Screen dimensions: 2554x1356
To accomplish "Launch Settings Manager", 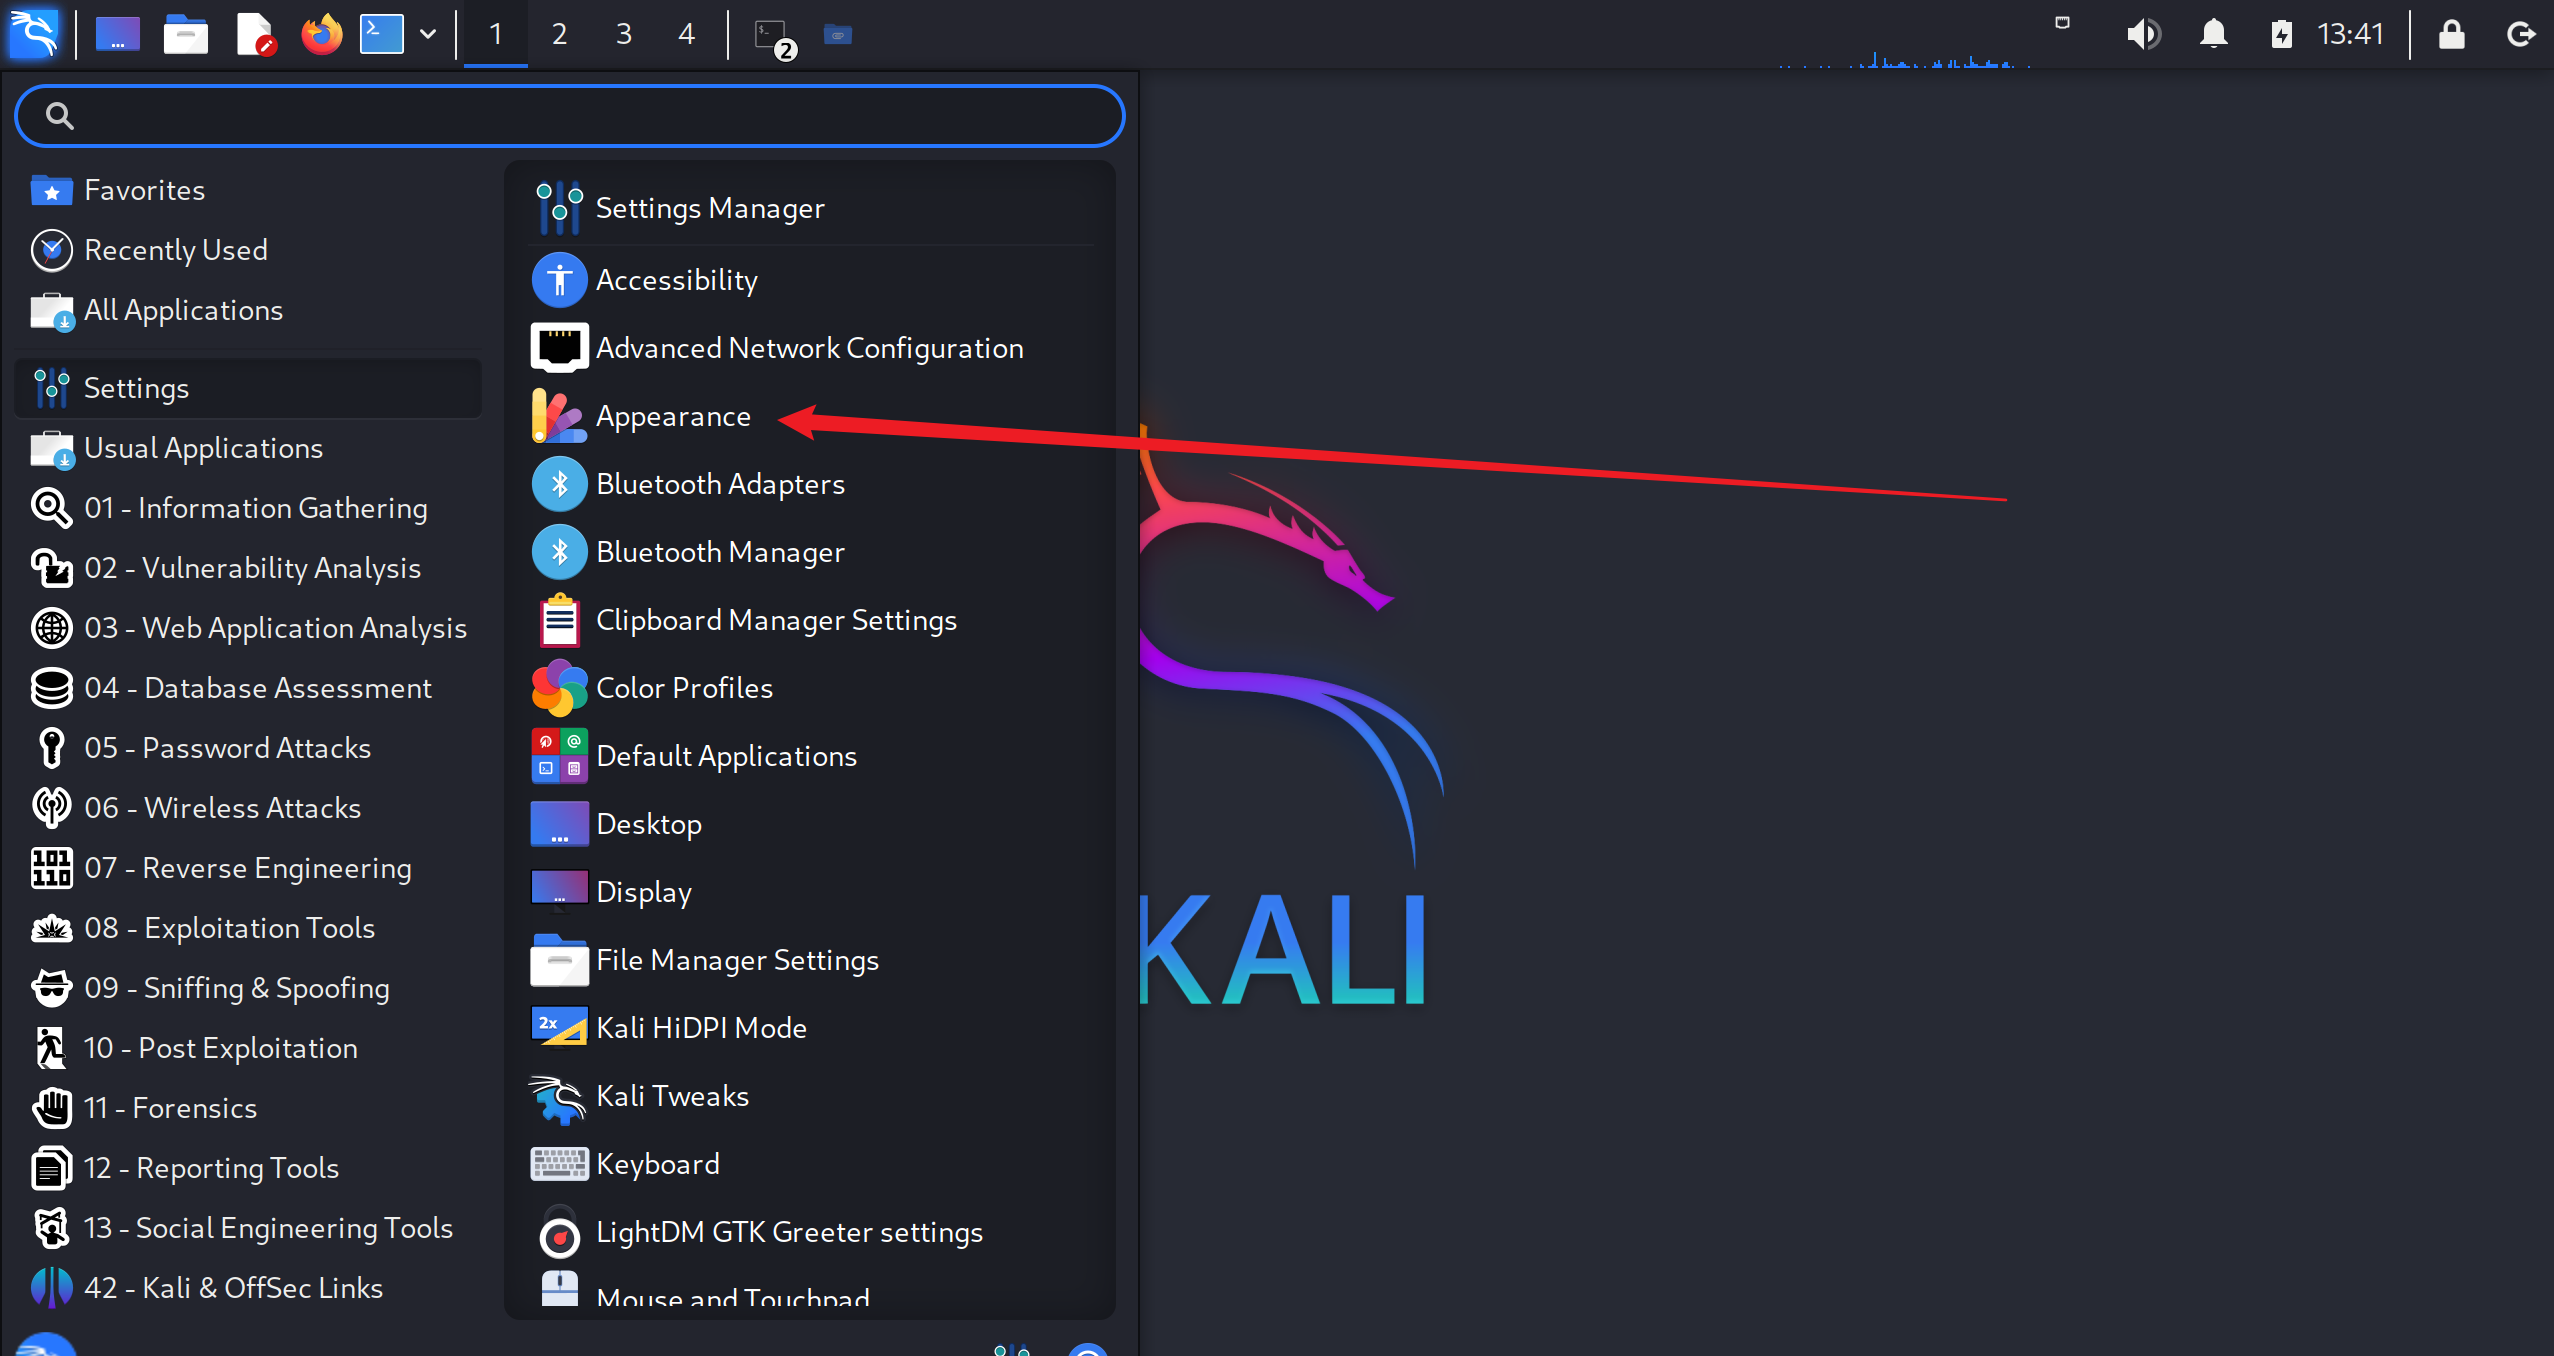I will click(810, 208).
